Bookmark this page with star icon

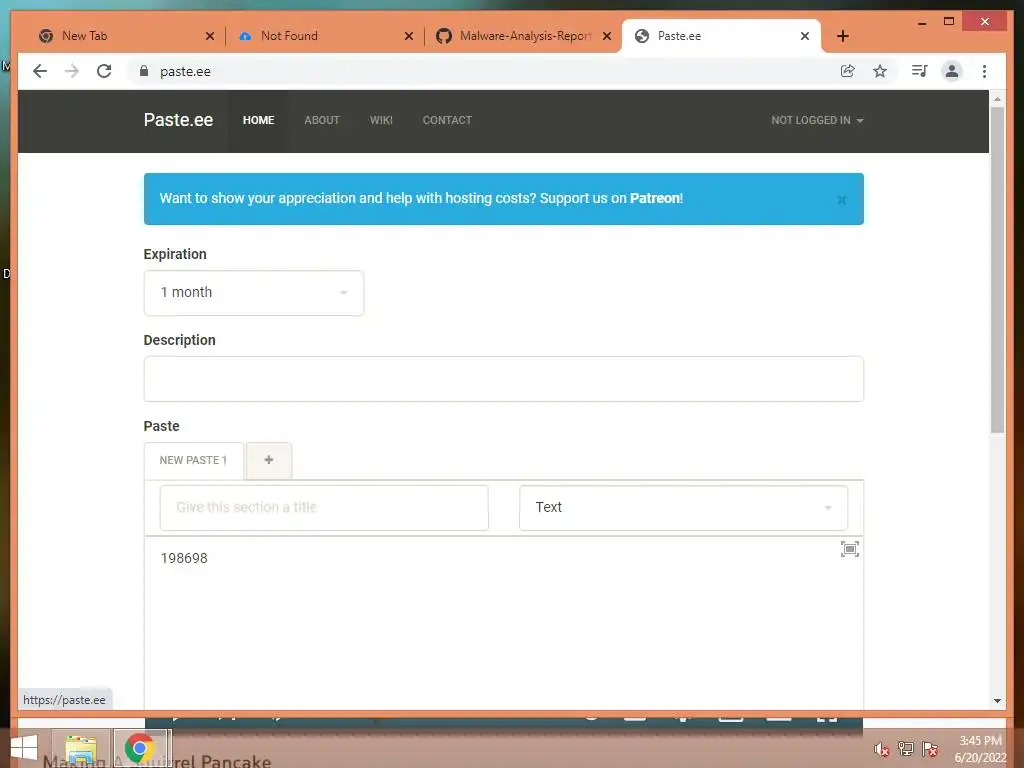tap(880, 71)
